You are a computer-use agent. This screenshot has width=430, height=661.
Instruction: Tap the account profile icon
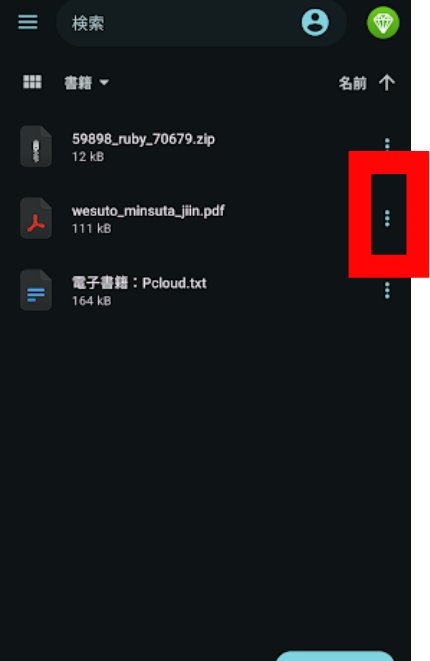pos(315,22)
